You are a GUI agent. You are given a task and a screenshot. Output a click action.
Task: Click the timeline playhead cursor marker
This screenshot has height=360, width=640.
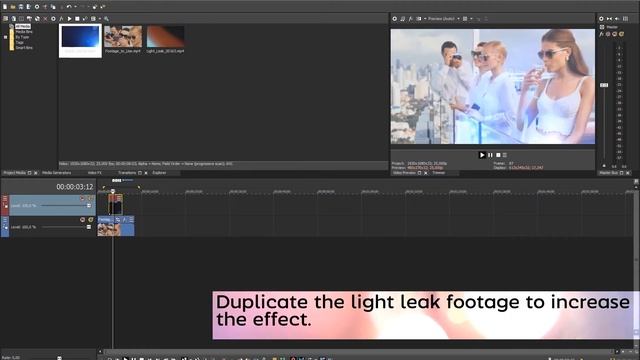[113, 191]
